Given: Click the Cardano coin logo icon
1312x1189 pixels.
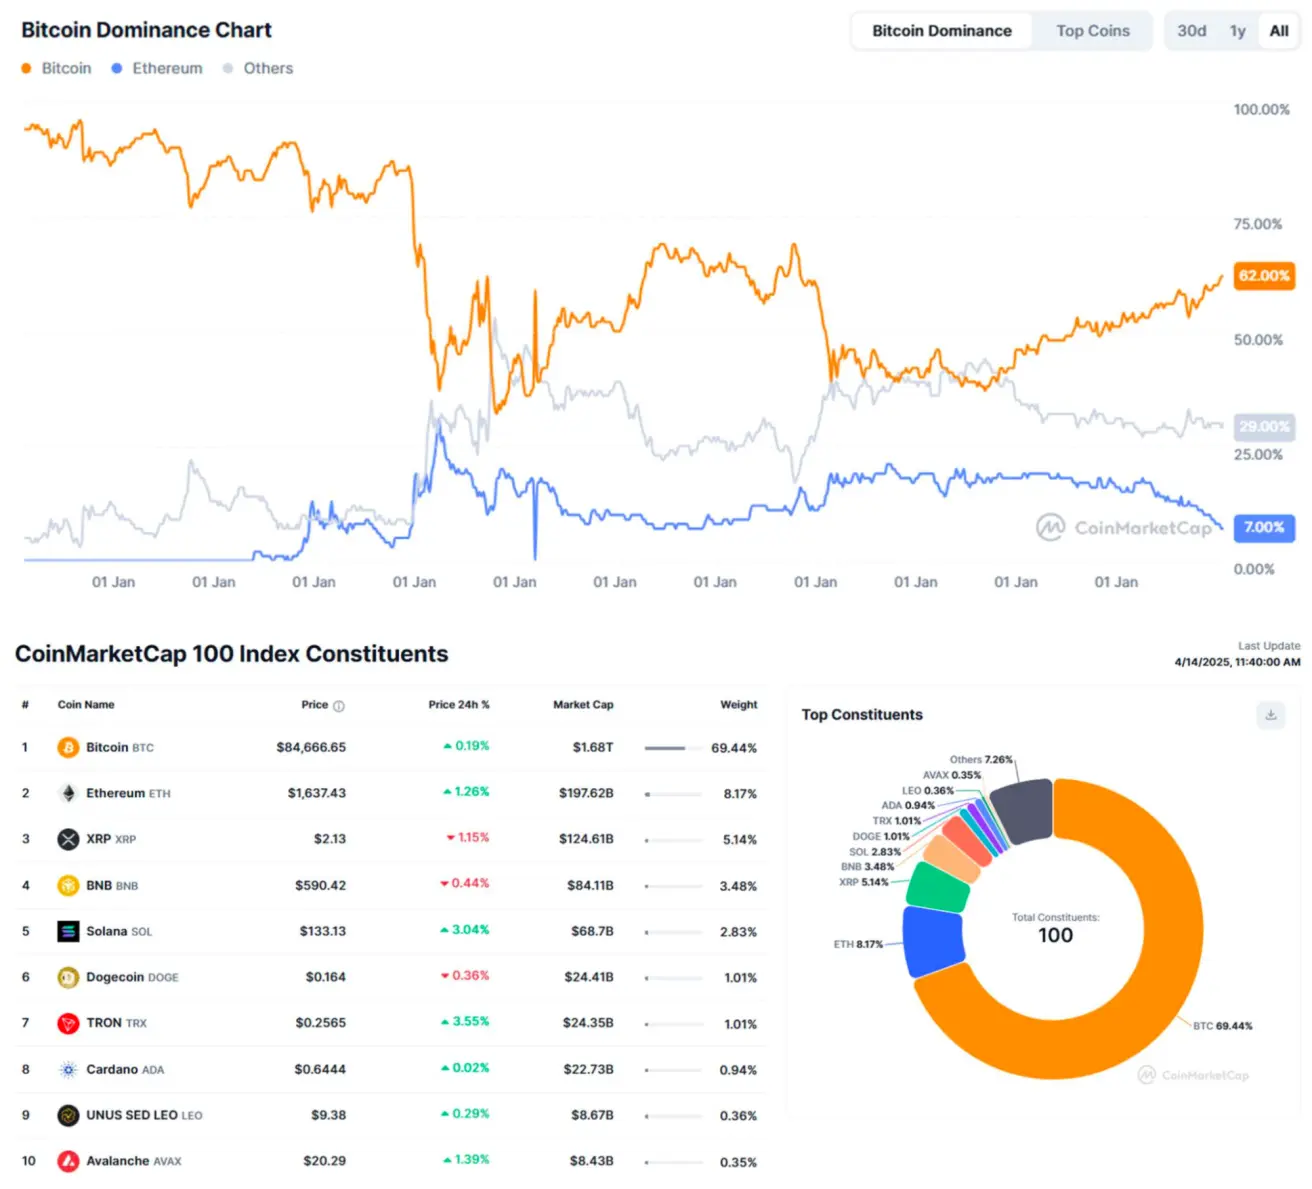Looking at the screenshot, I should click(x=68, y=1069).
